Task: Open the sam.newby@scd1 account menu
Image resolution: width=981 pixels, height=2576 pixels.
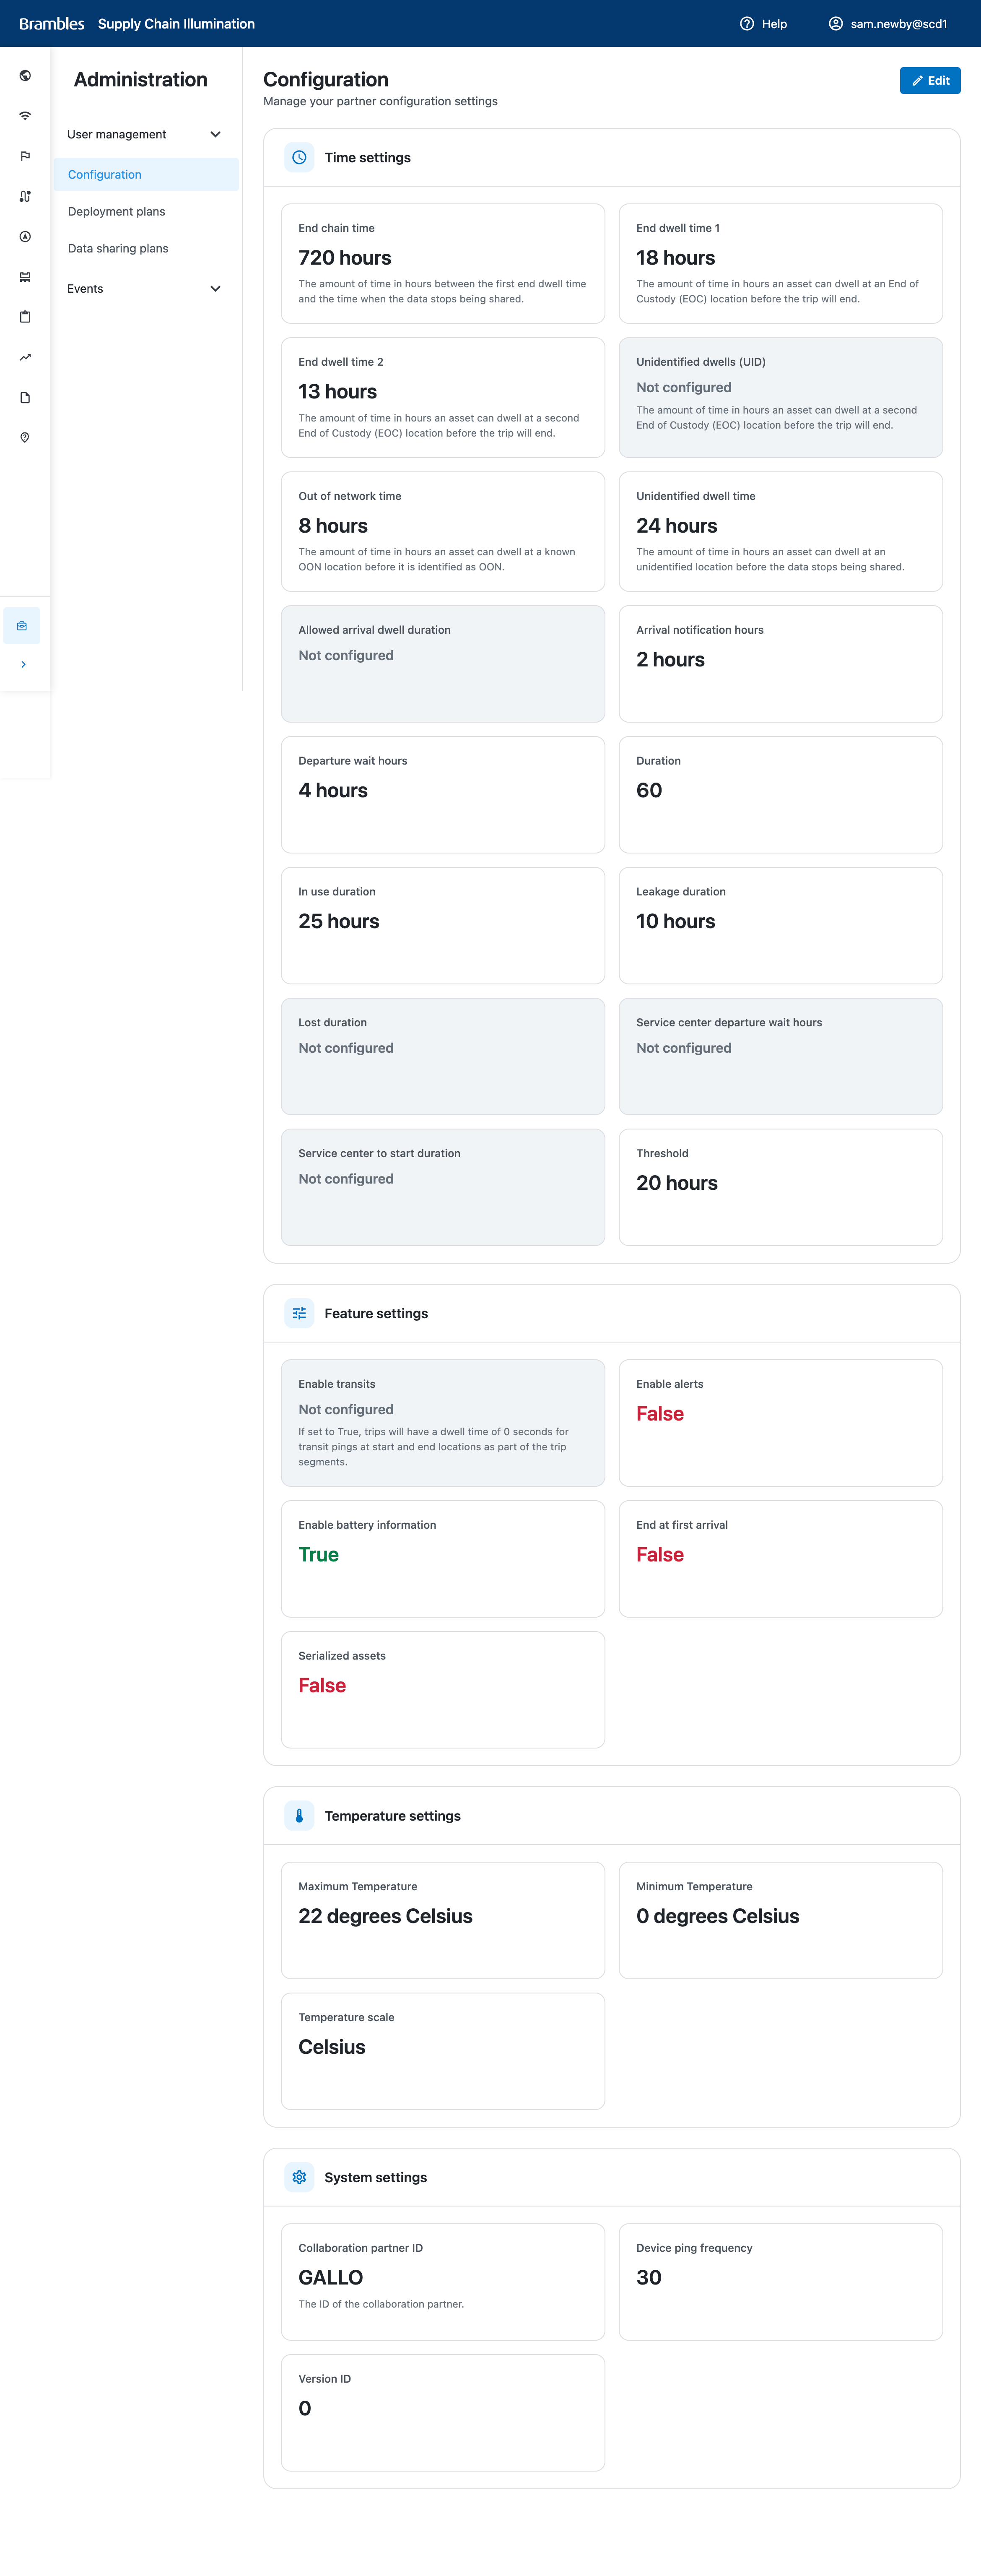Action: 888,24
